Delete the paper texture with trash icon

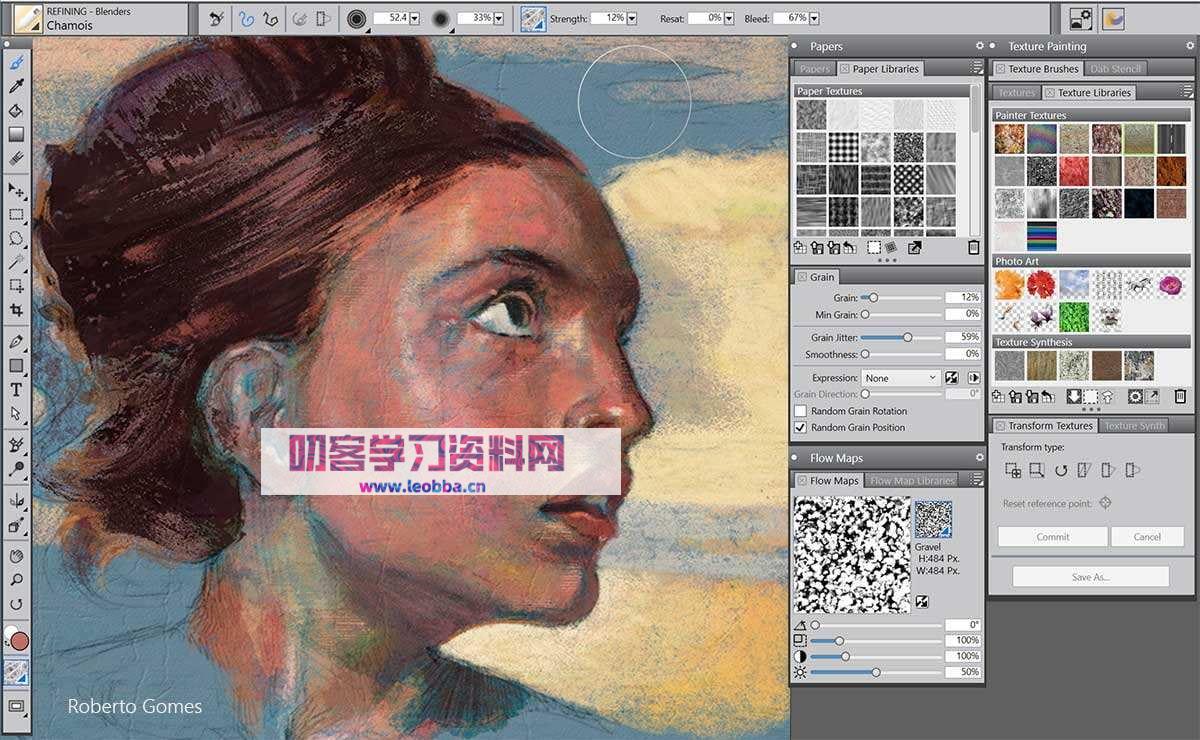[974, 247]
